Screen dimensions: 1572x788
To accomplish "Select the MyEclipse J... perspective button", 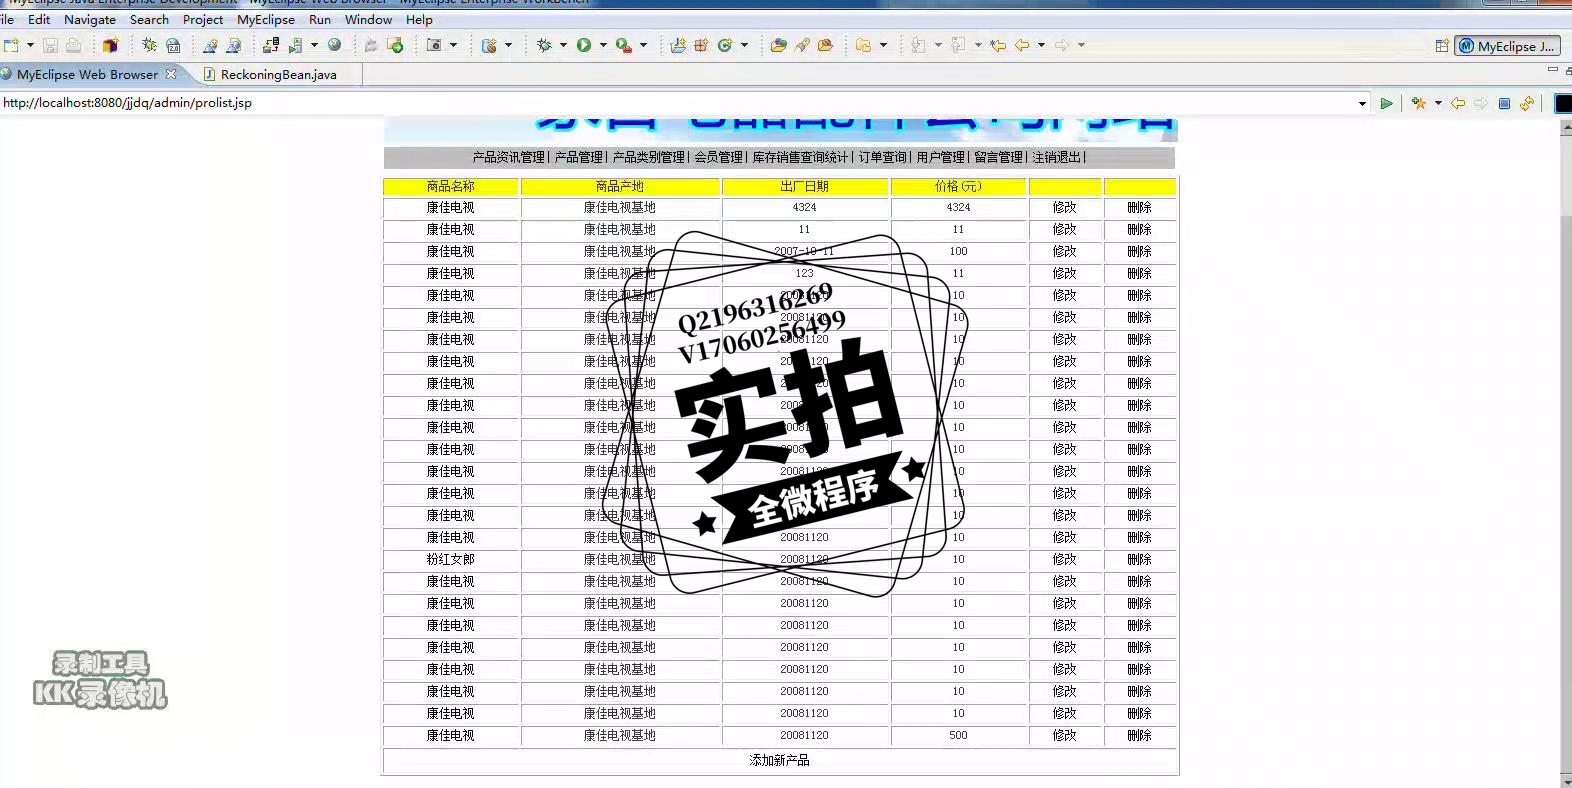I will pyautogui.click(x=1507, y=46).
